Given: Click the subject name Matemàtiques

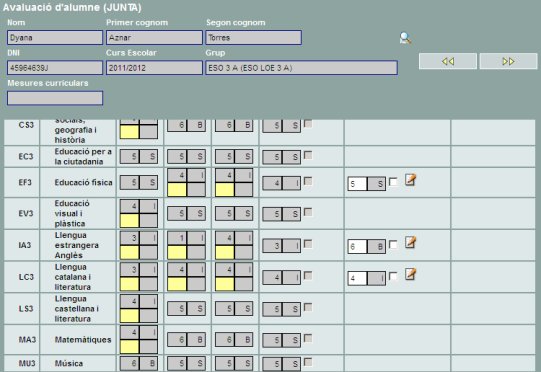Looking at the screenshot, I should [x=83, y=340].
